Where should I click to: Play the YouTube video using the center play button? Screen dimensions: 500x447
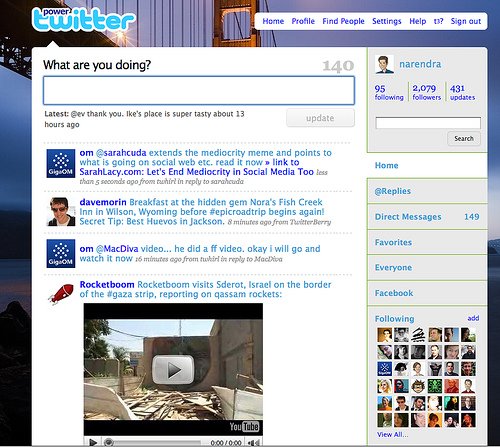[x=173, y=369]
